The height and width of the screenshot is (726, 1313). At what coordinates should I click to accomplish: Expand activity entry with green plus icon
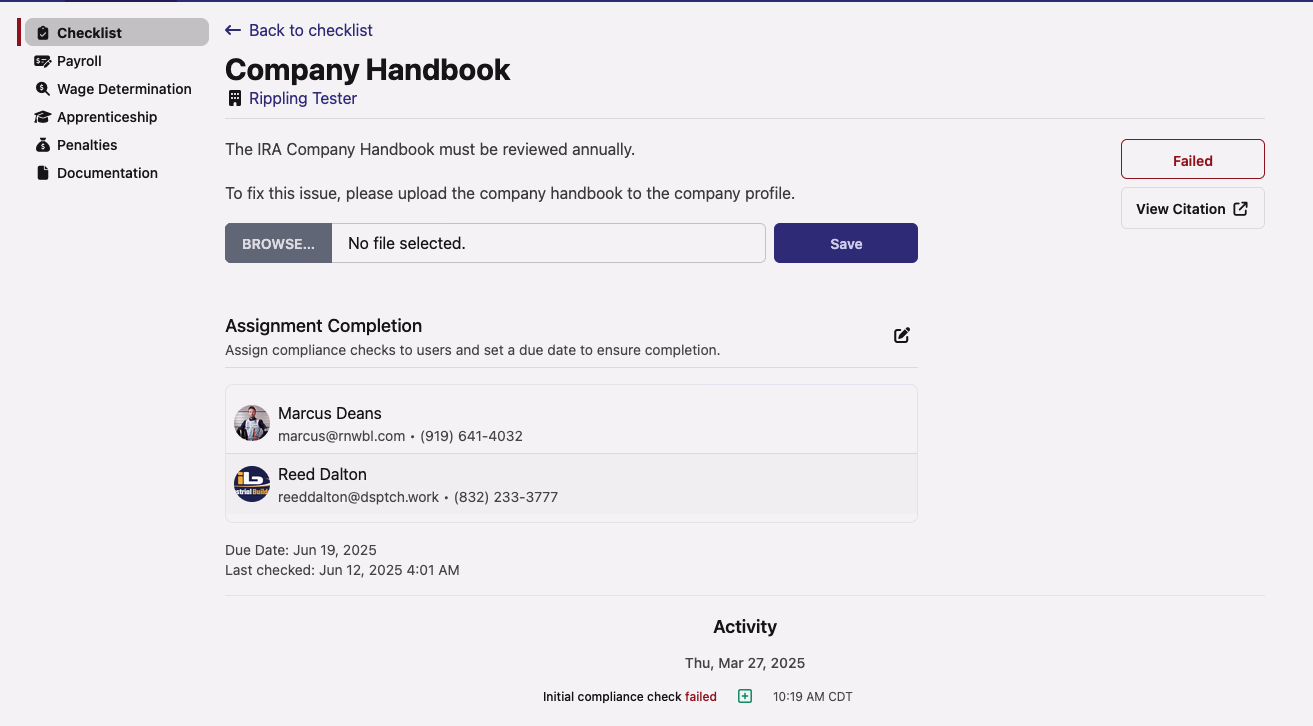[x=745, y=696]
